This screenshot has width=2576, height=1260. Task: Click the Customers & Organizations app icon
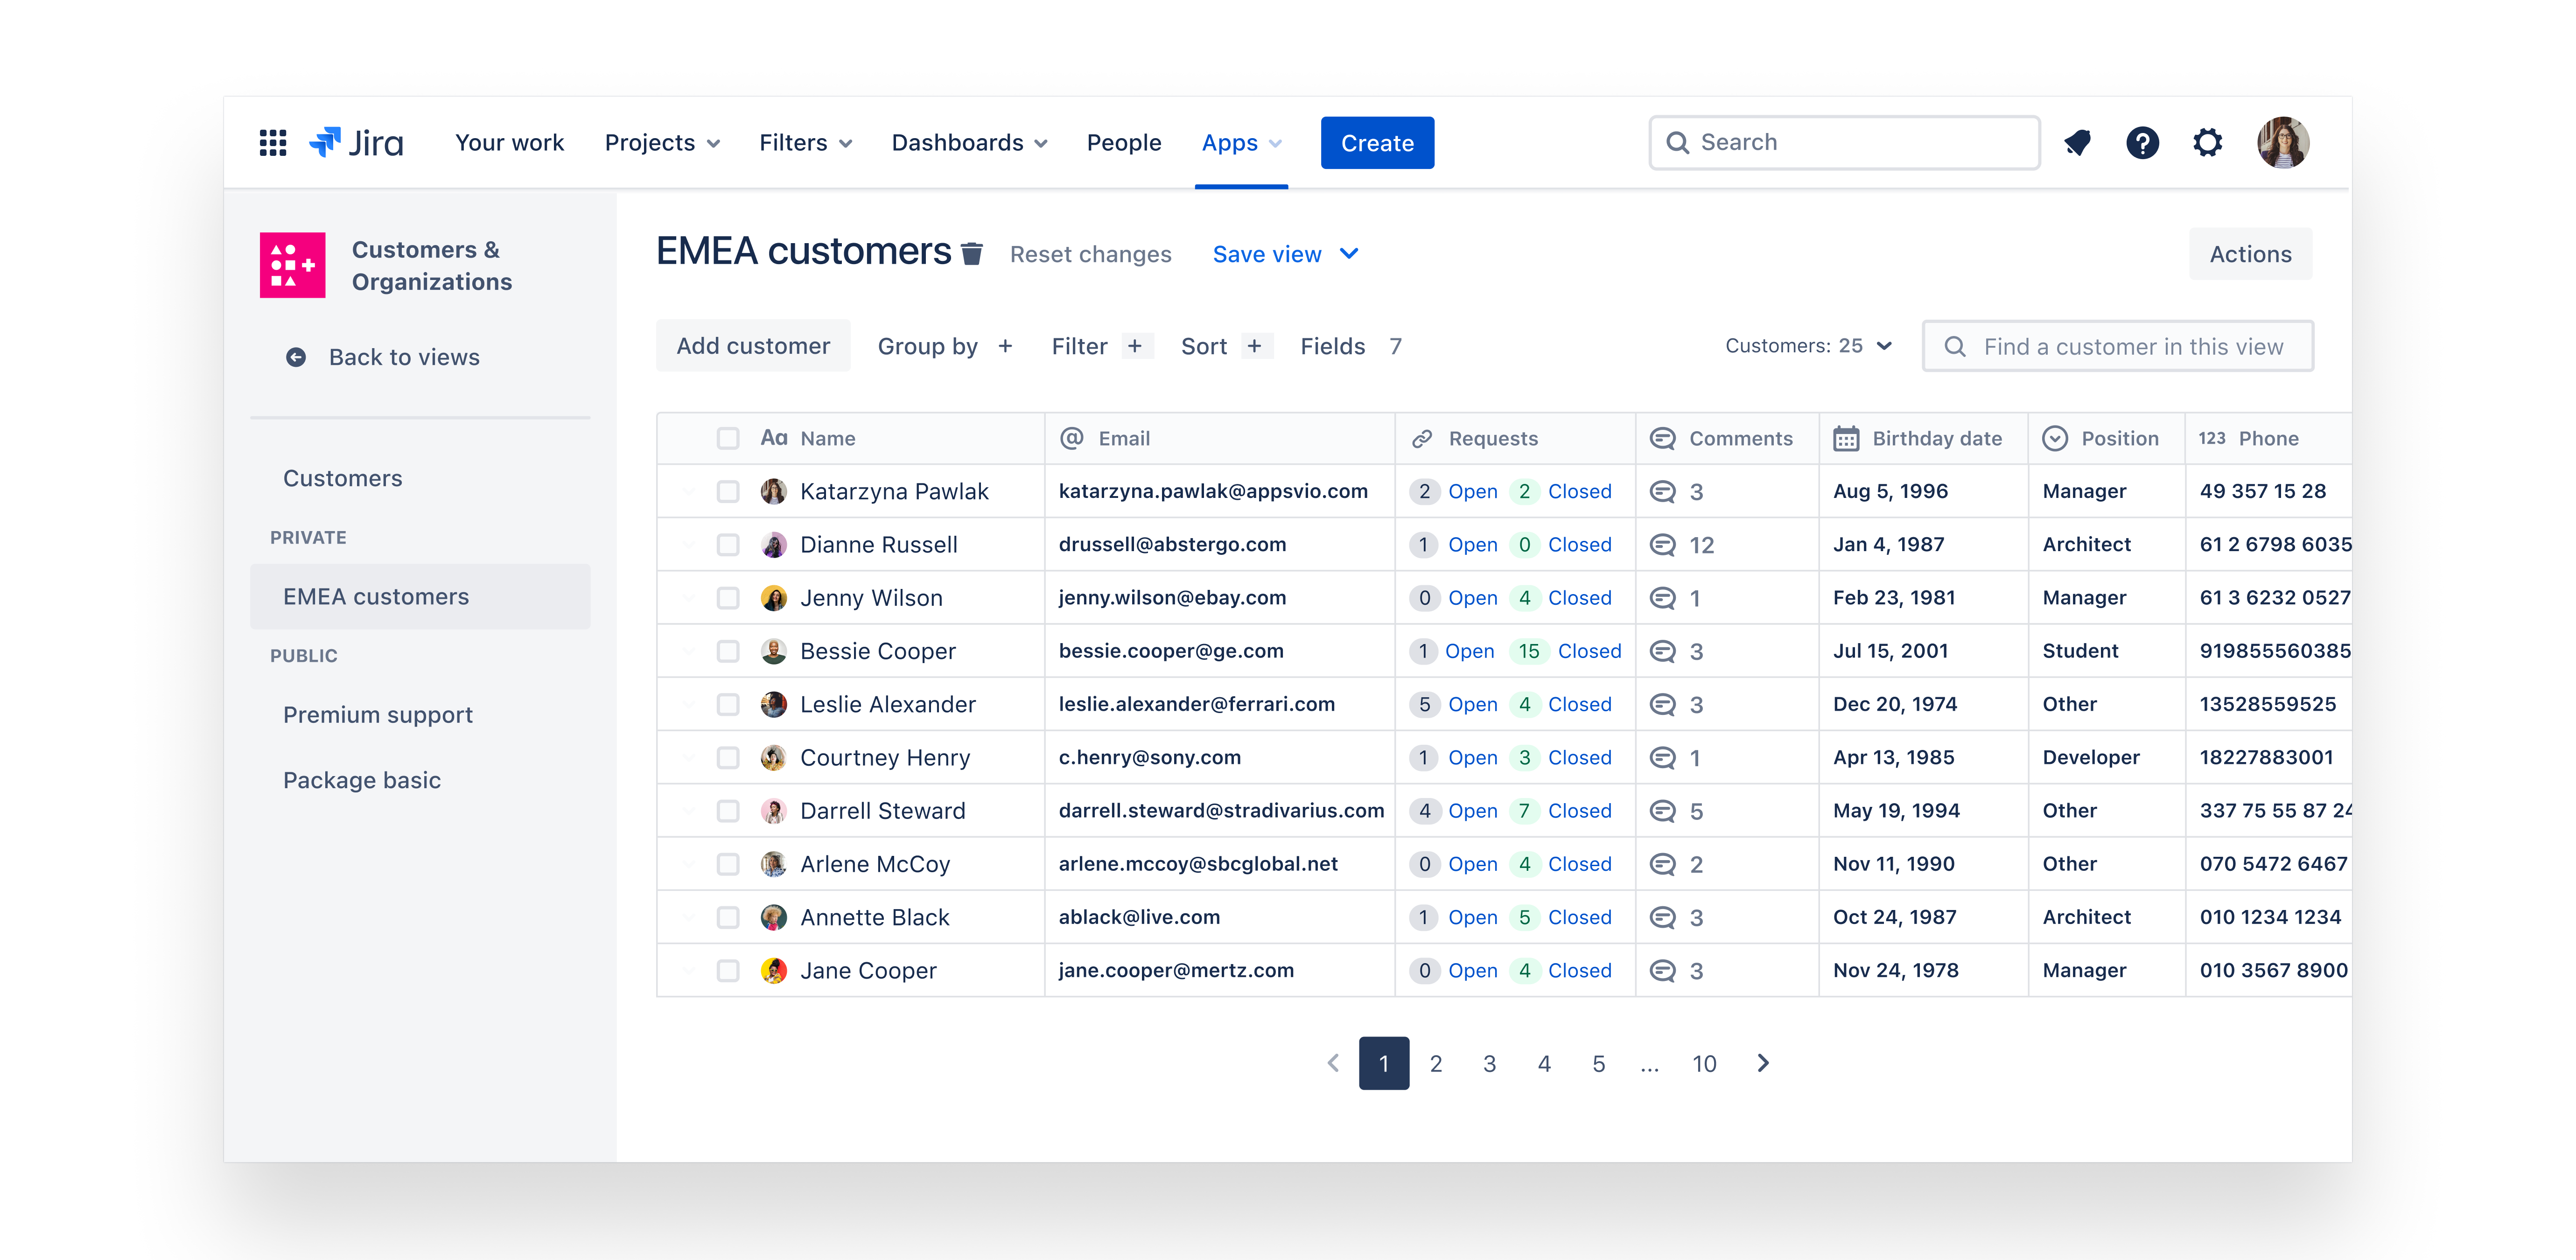point(292,265)
